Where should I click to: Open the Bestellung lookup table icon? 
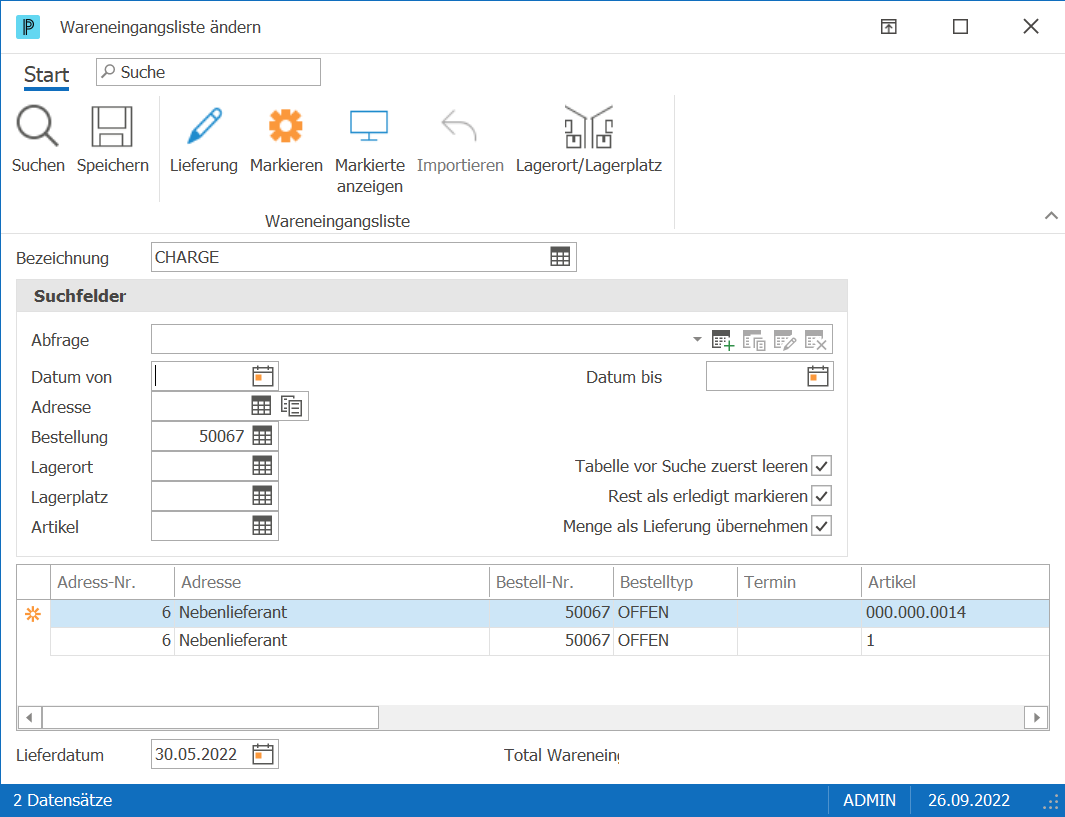point(262,436)
